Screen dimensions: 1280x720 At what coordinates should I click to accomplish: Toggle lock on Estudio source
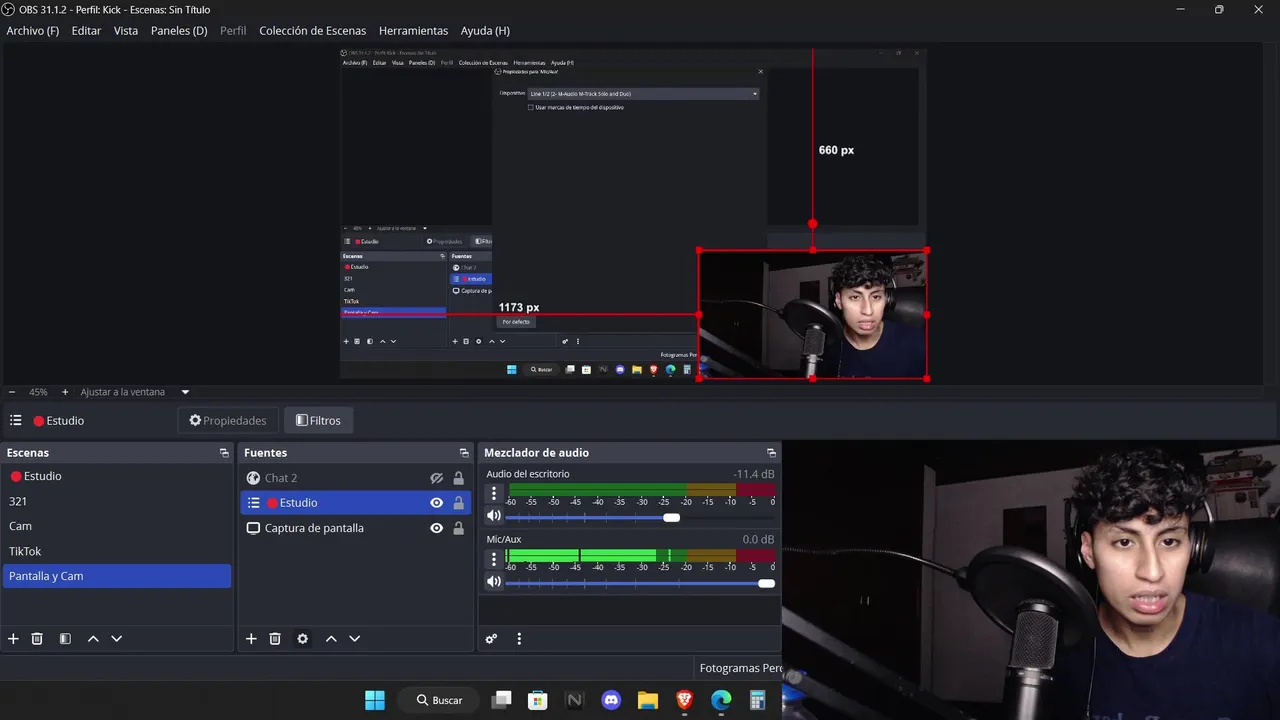(x=459, y=503)
